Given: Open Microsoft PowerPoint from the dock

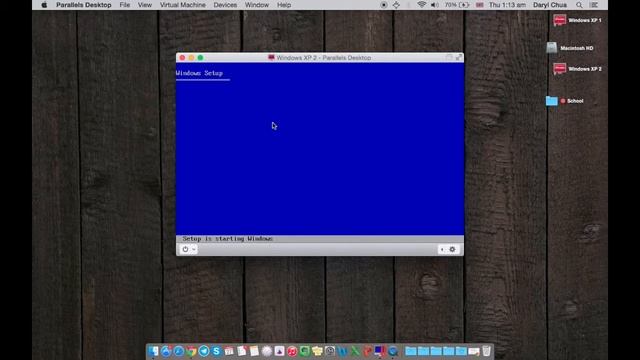Looking at the screenshot, I should point(368,351).
